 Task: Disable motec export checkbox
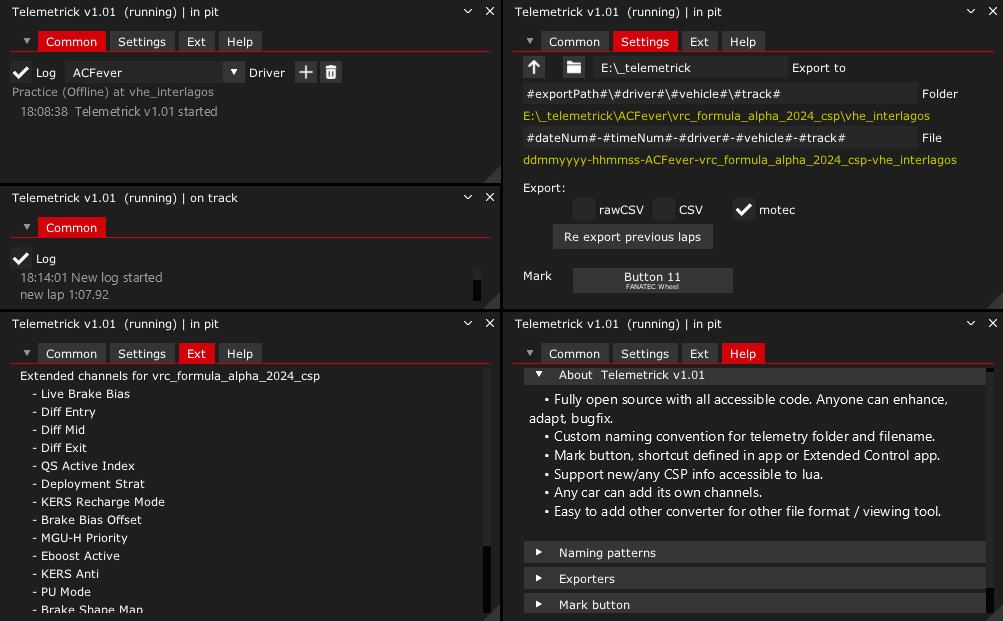[743, 209]
